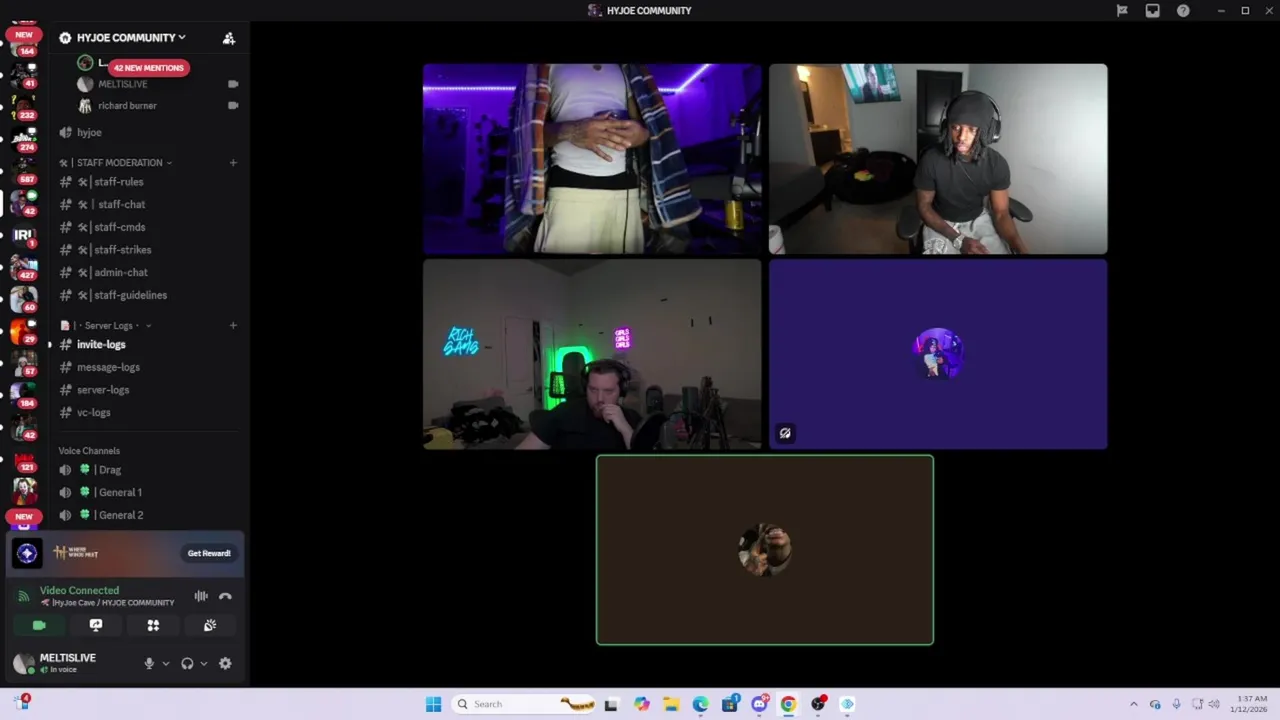
Task: Click the Video Connected status link
Action: (79, 590)
